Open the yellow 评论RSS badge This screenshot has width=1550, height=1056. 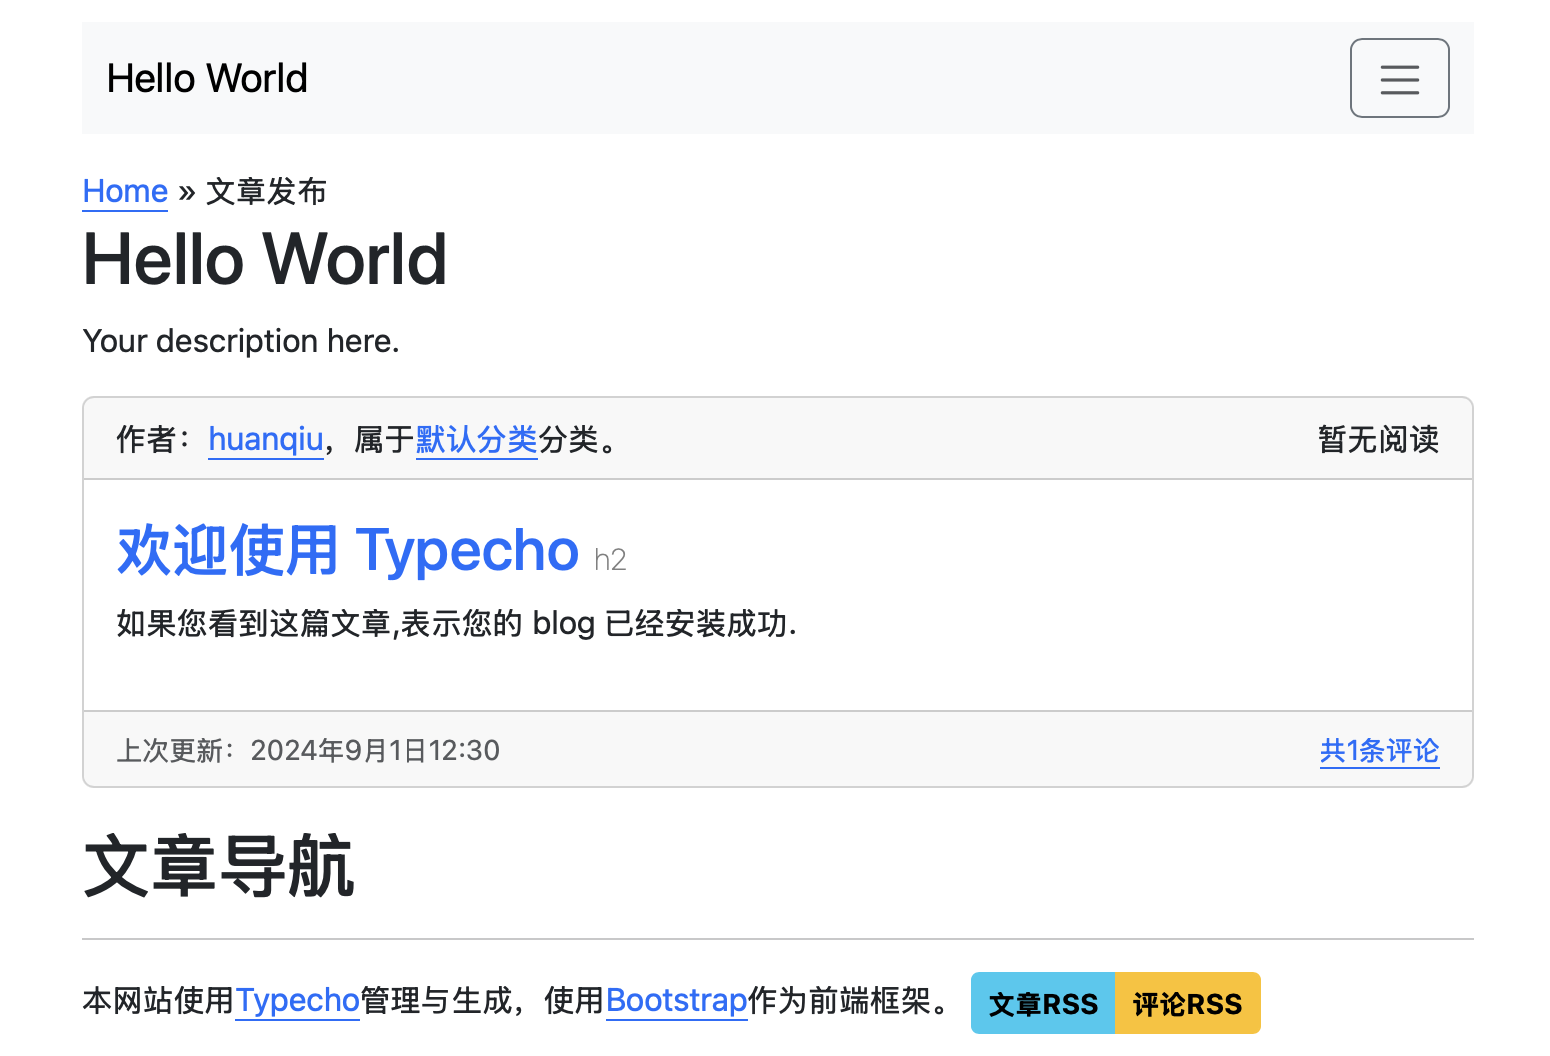pos(1187,1003)
